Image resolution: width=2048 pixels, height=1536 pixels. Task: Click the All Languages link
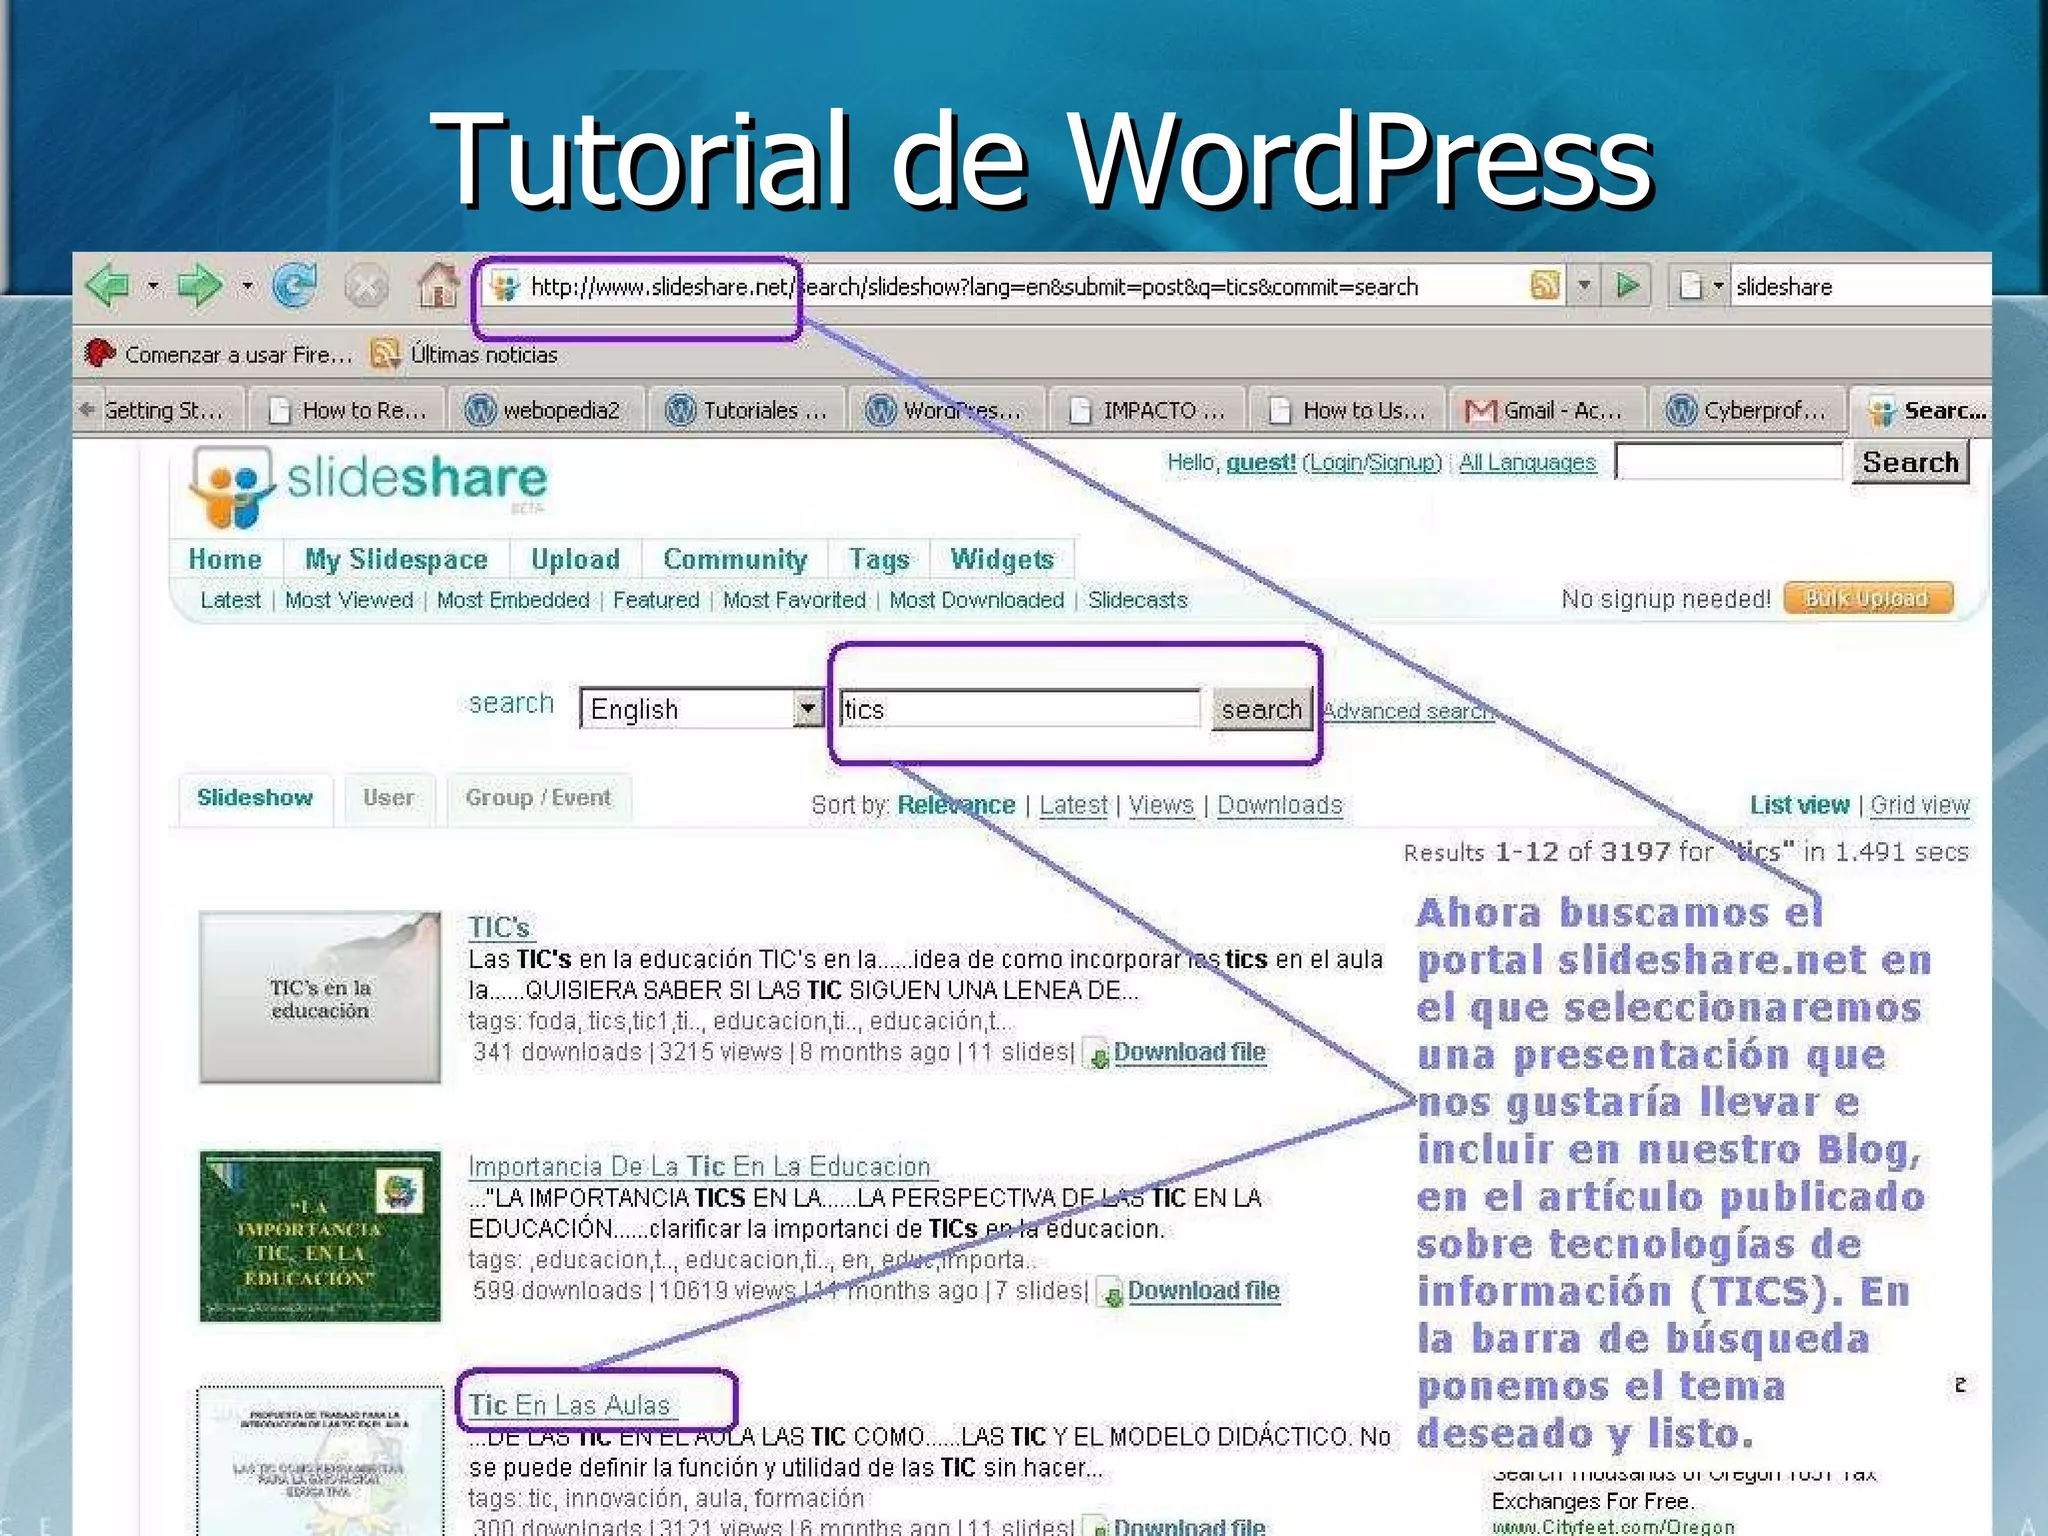(1527, 462)
